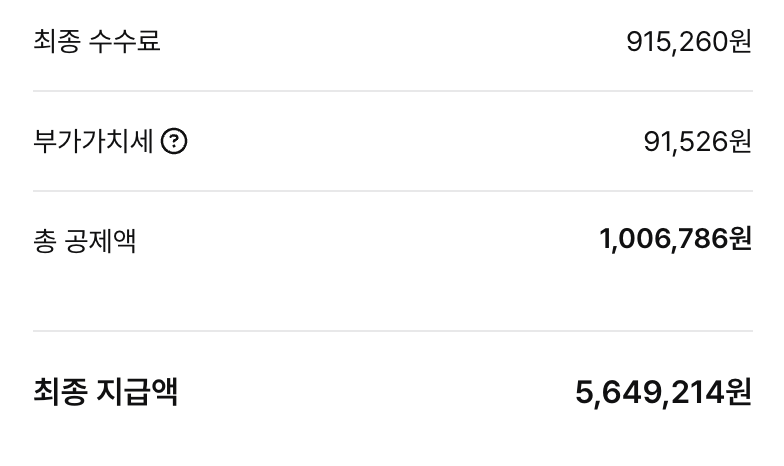
Task: Click the word 최종 in the 지급액 row
Action: (x=59, y=391)
